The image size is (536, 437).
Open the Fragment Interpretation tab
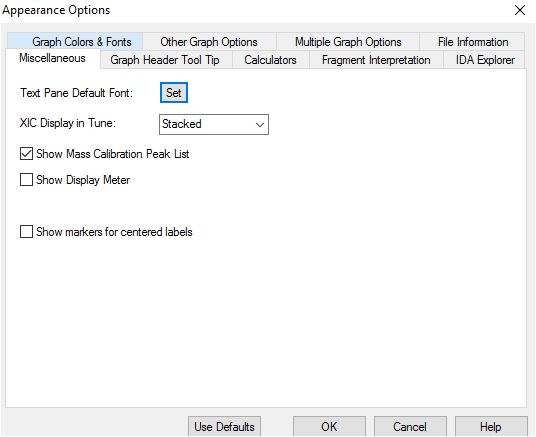(376, 60)
